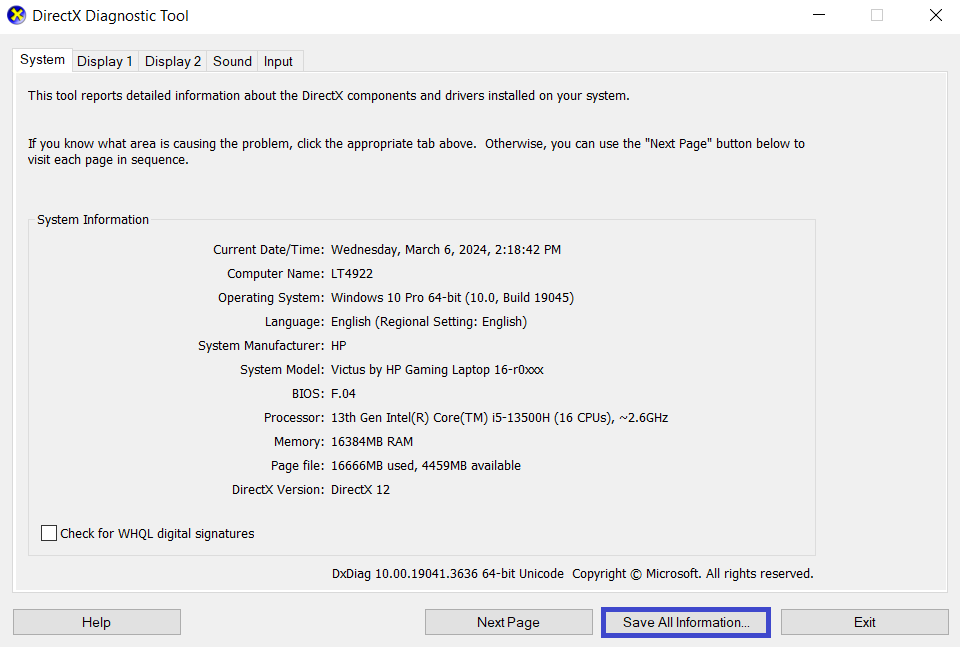The width and height of the screenshot is (960, 647).
Task: Minimize the DirectX Diagnostic Tool window
Action: [819, 15]
